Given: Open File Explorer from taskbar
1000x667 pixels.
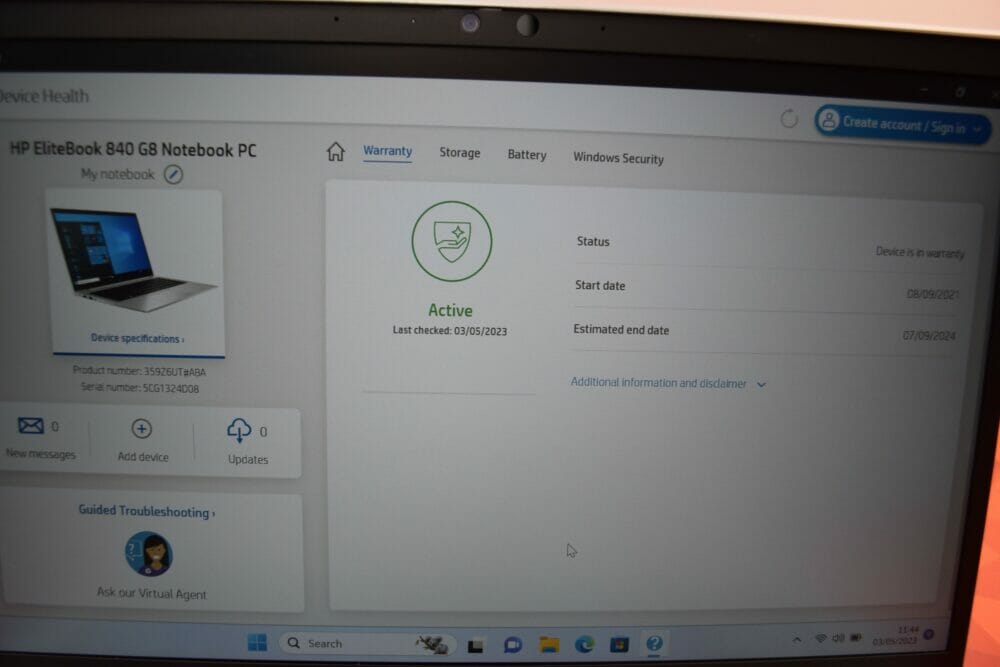Looking at the screenshot, I should [549, 645].
